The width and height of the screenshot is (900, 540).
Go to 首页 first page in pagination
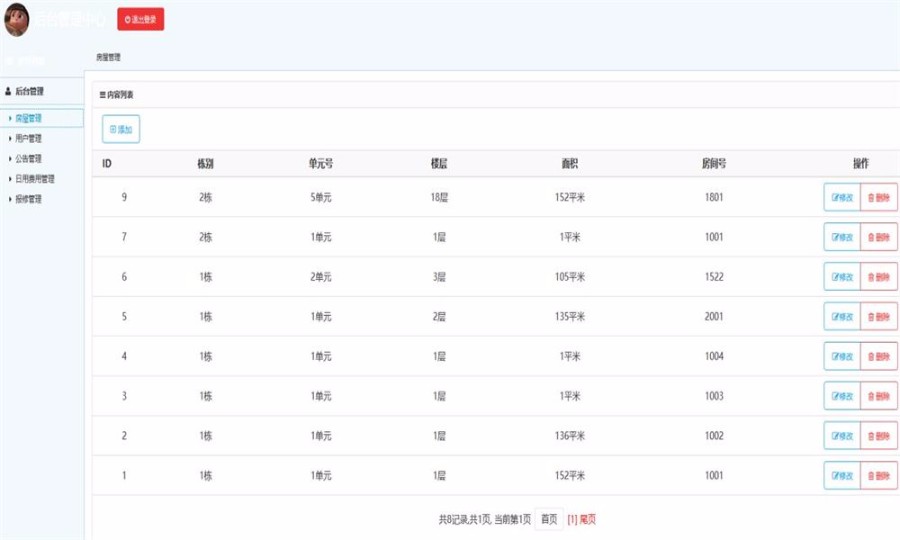click(549, 519)
